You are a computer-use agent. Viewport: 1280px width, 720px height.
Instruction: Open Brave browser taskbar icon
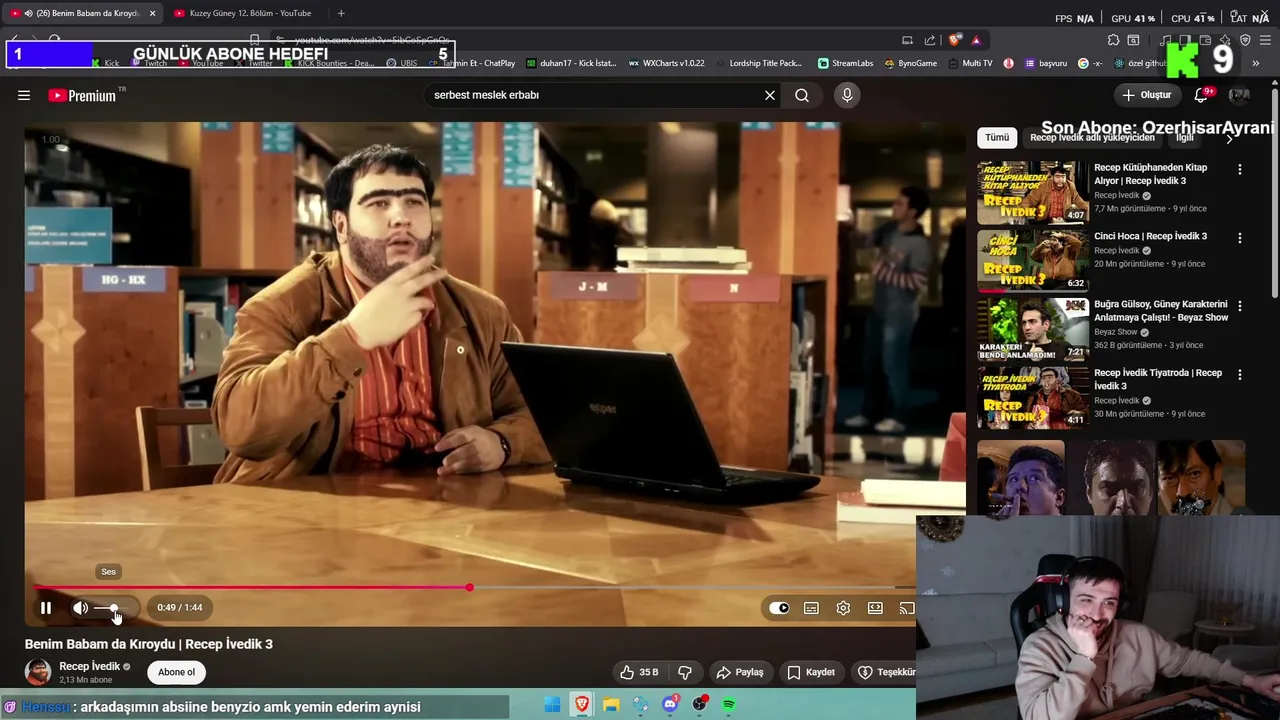[x=582, y=705]
